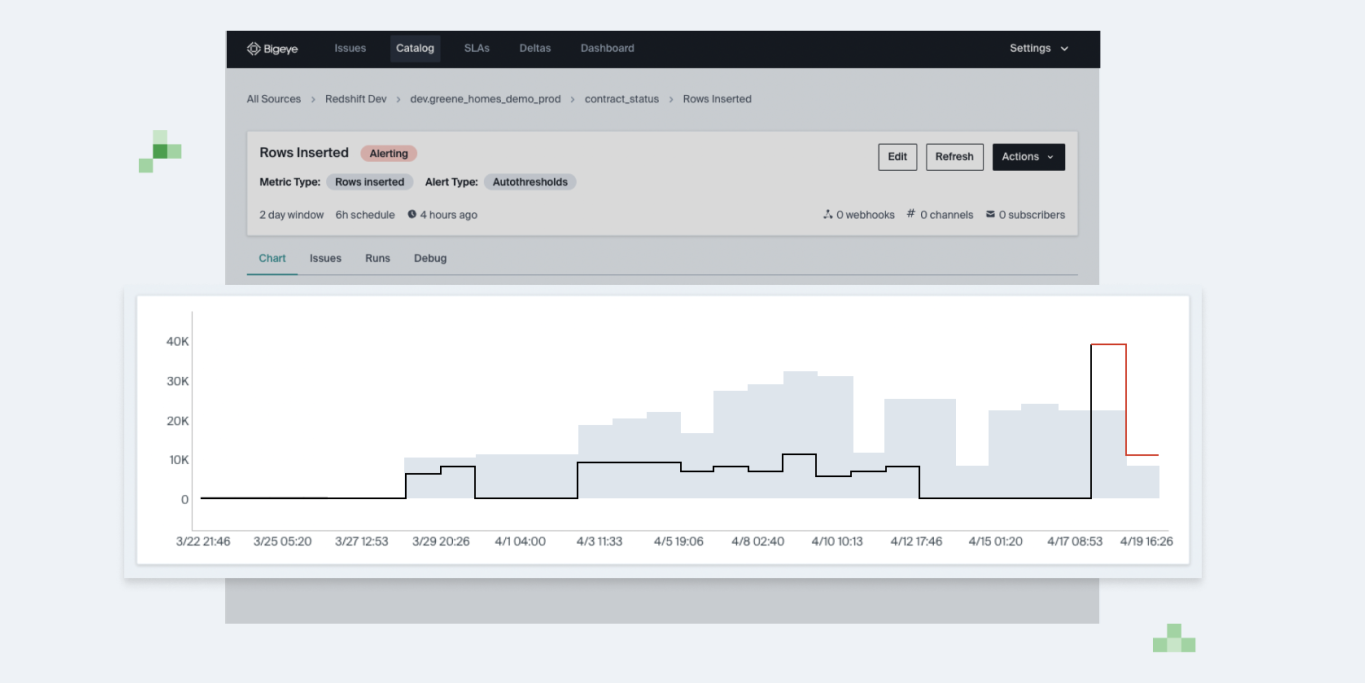Click the Bigeye logo icon

(253, 48)
